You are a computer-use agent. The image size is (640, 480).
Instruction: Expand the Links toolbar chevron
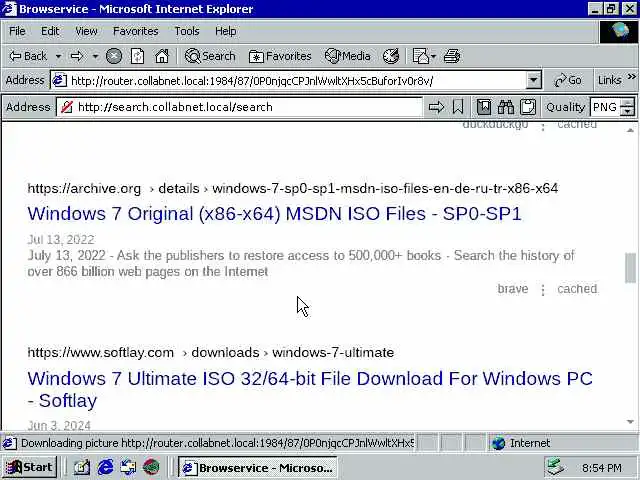click(631, 77)
